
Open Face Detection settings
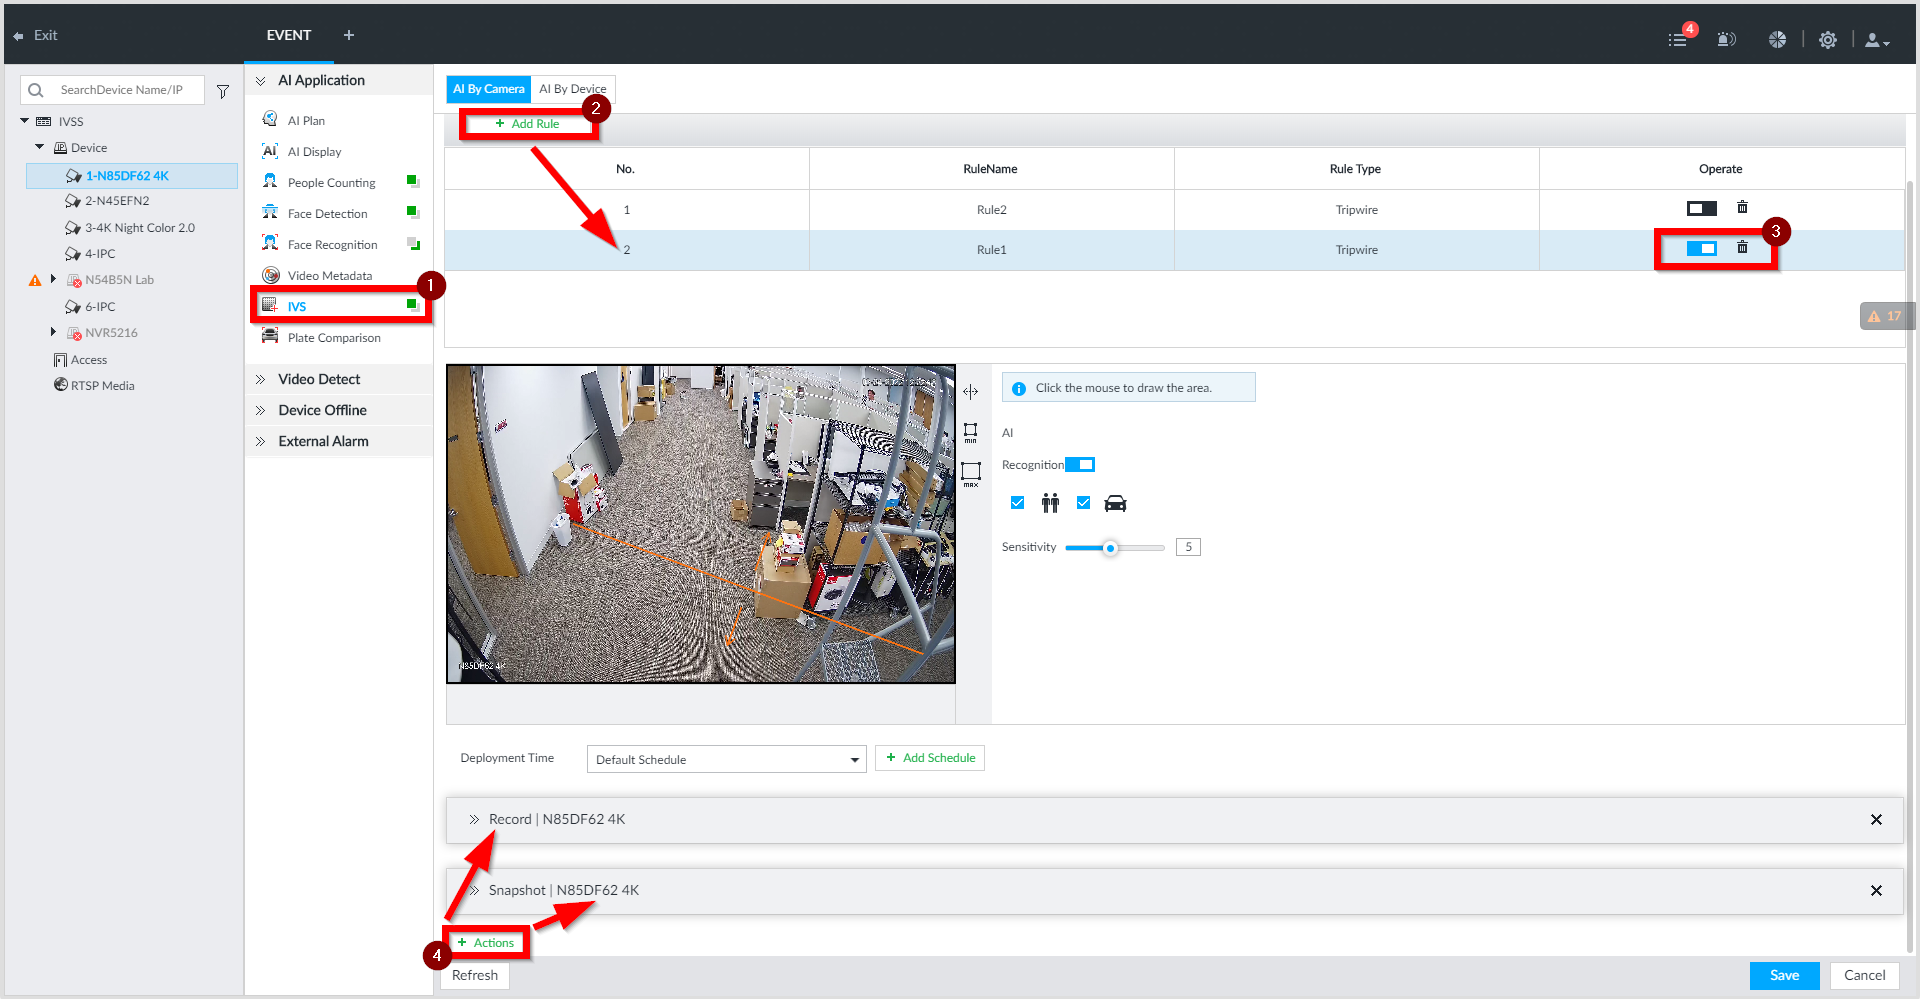[327, 213]
